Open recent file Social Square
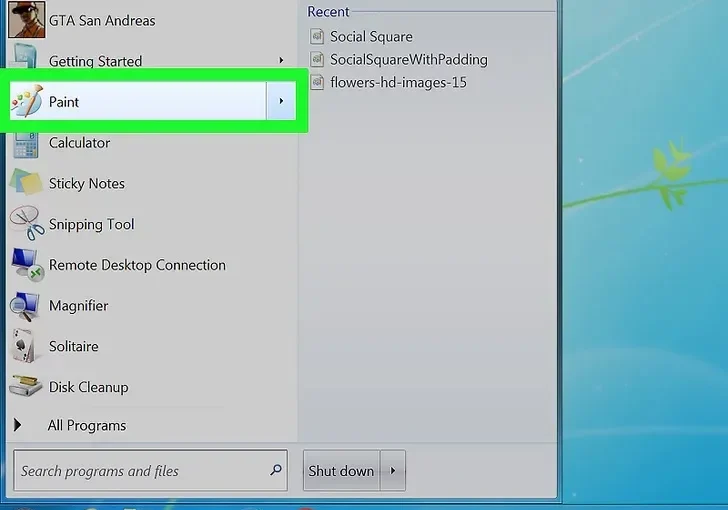Image resolution: width=728 pixels, height=510 pixels. pos(371,37)
